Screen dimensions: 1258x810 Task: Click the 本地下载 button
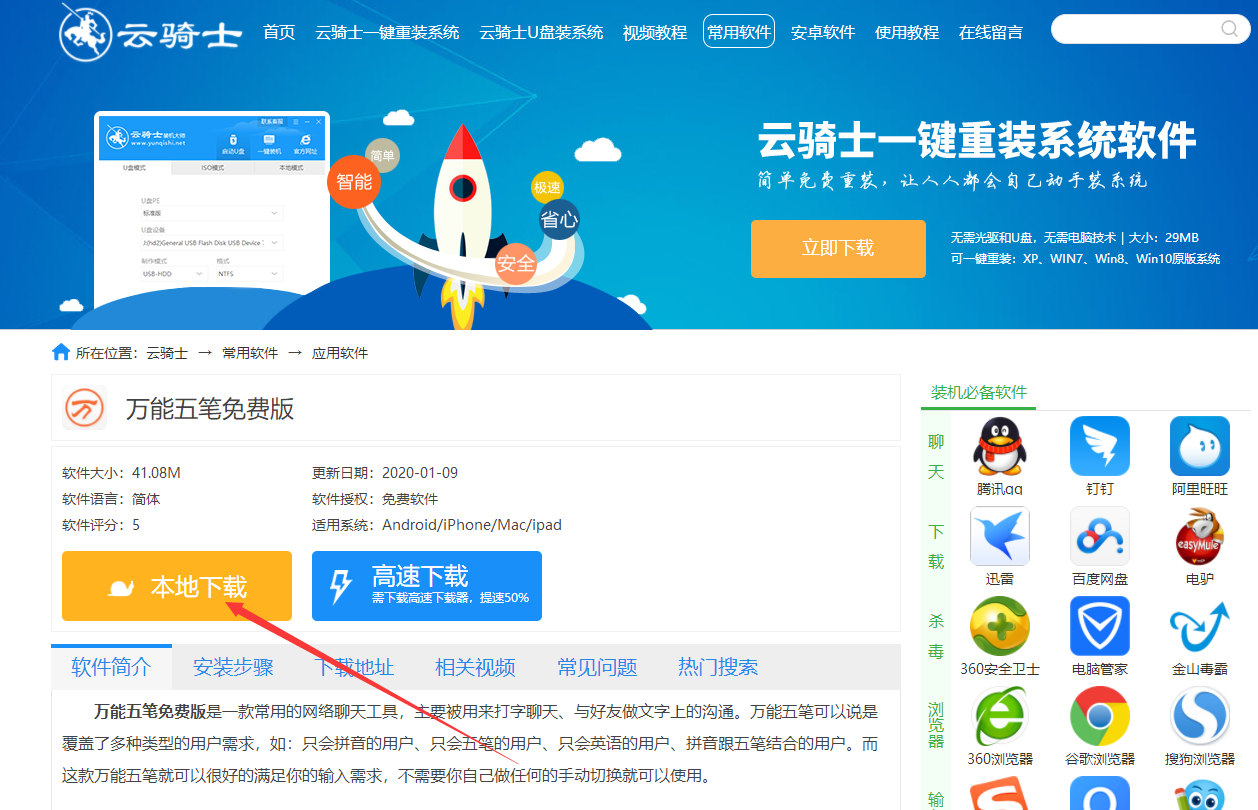tap(177, 586)
